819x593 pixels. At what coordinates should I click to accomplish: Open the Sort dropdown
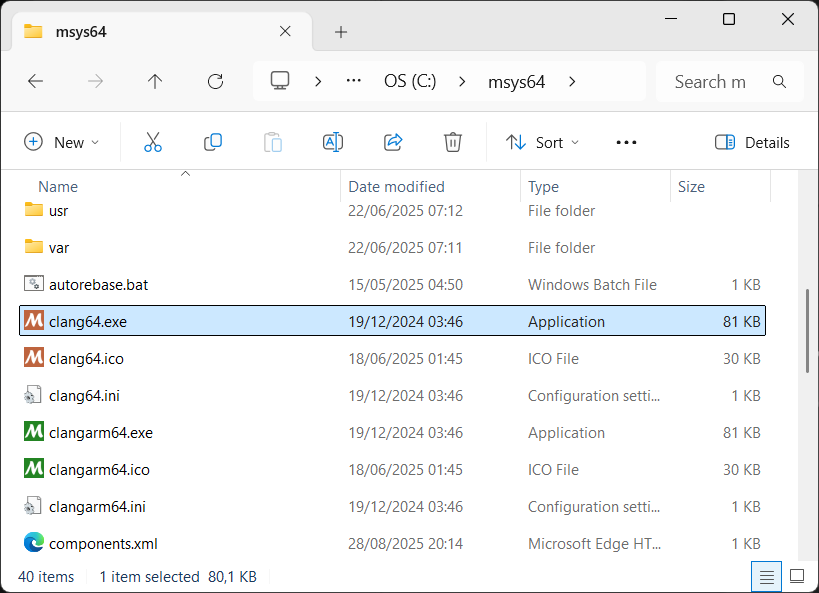pos(541,142)
